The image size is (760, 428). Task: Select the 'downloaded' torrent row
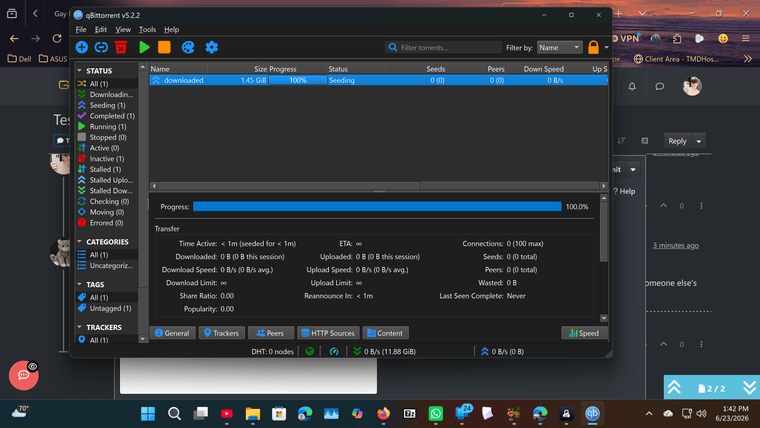tap(378, 80)
